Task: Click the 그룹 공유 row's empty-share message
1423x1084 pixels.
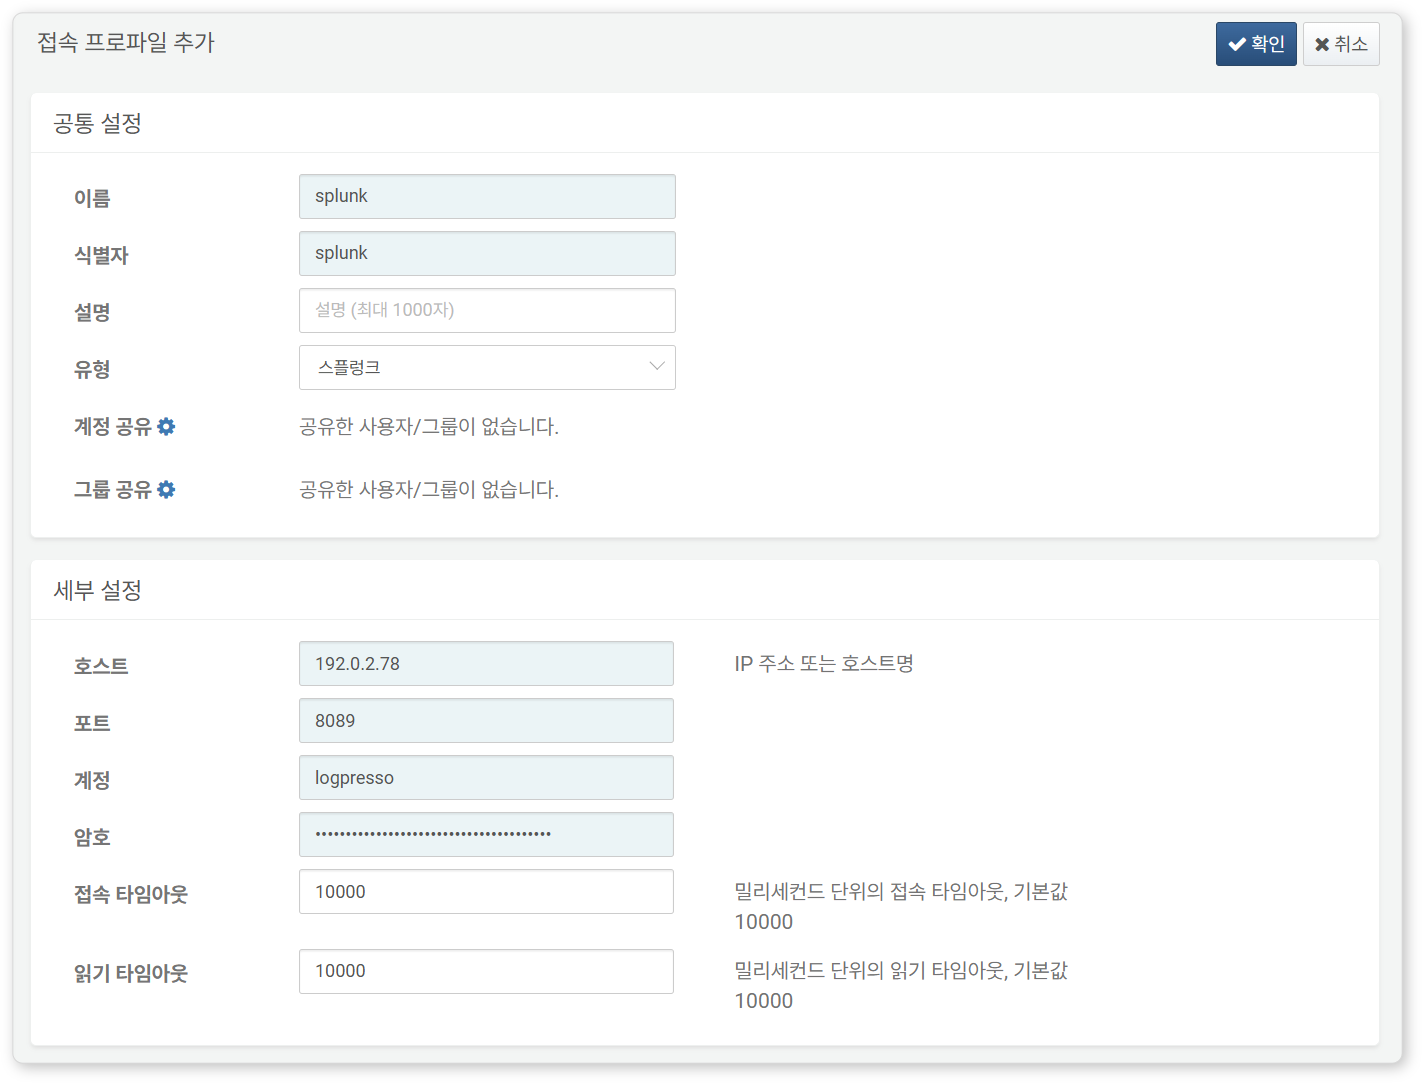Action: 429,490
